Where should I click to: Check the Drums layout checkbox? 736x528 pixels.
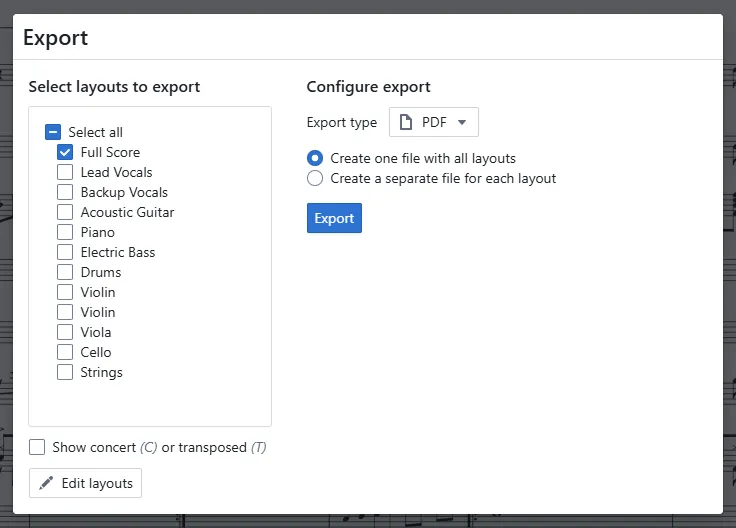tap(65, 272)
